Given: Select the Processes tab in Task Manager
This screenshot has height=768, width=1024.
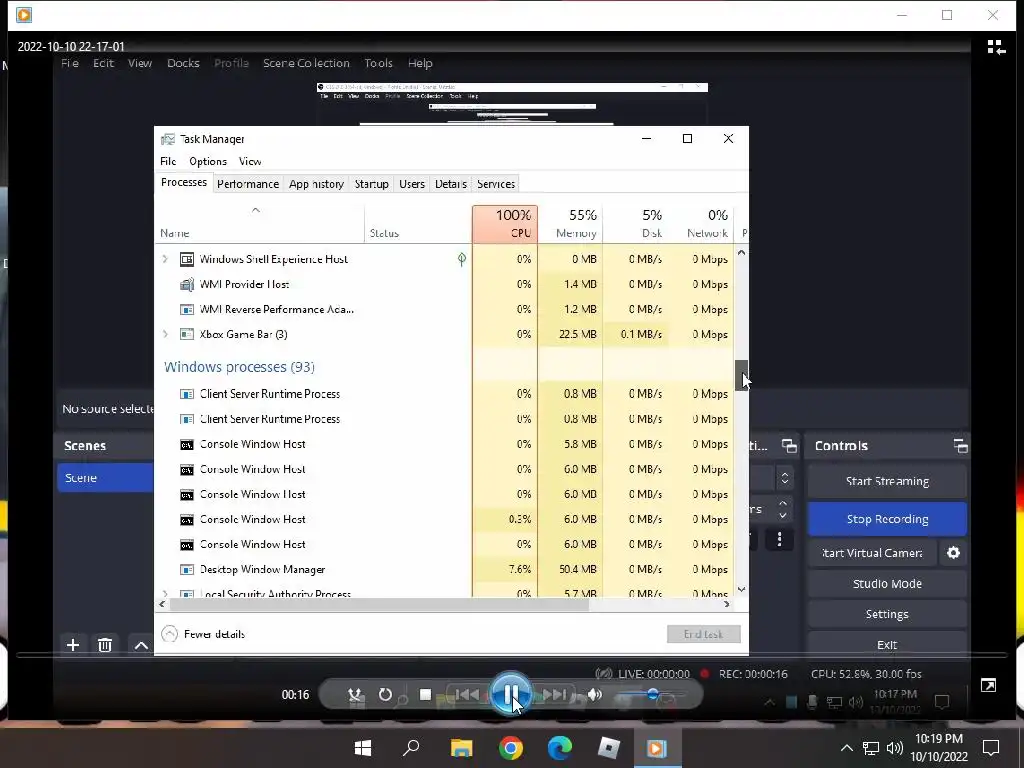Looking at the screenshot, I should (x=184, y=182).
